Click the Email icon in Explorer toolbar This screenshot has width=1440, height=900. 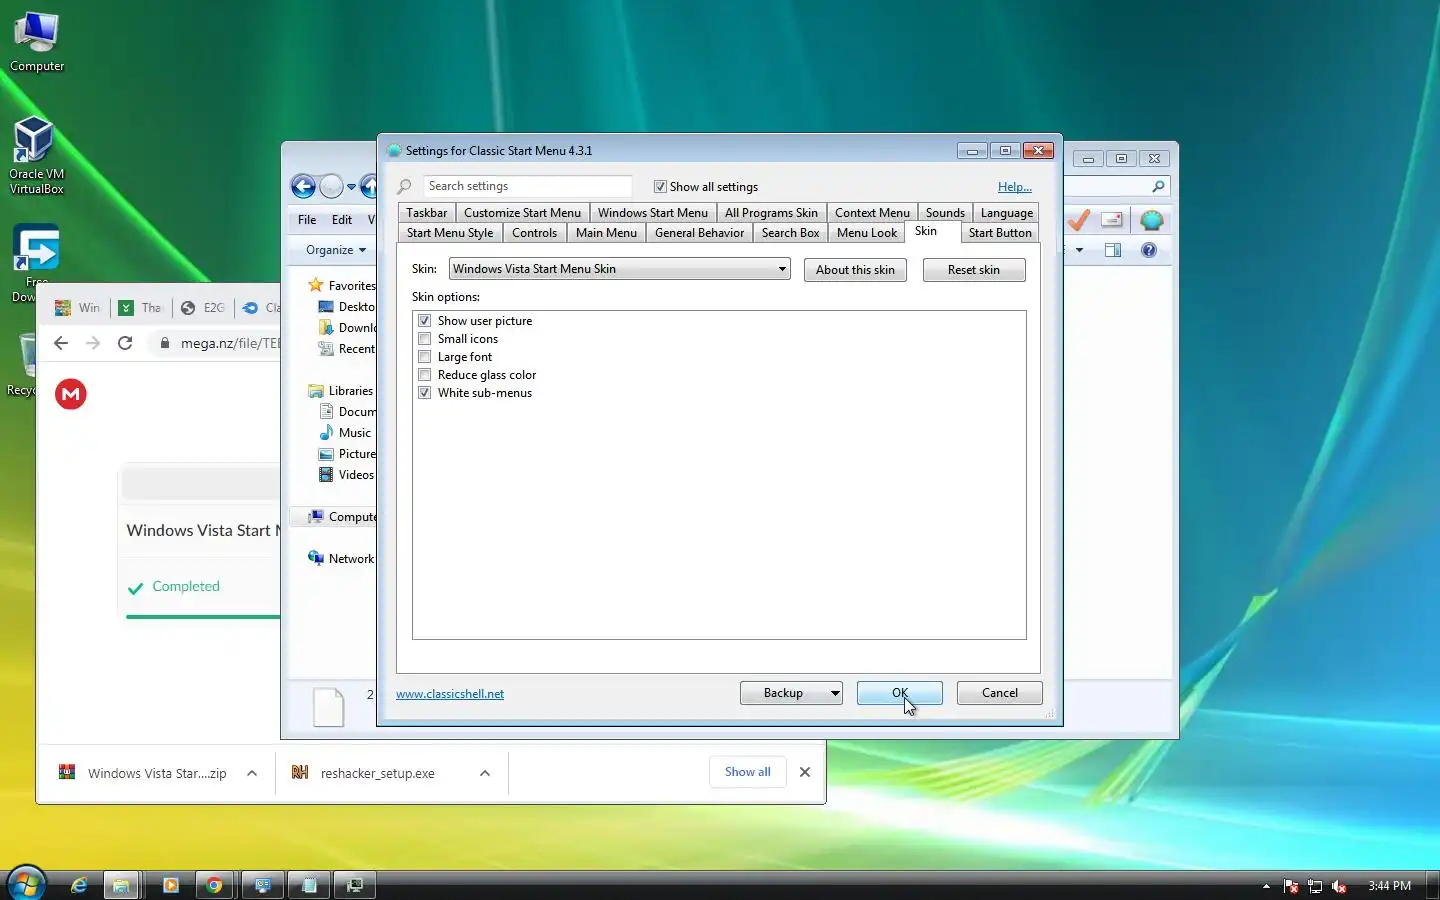[x=1112, y=220]
